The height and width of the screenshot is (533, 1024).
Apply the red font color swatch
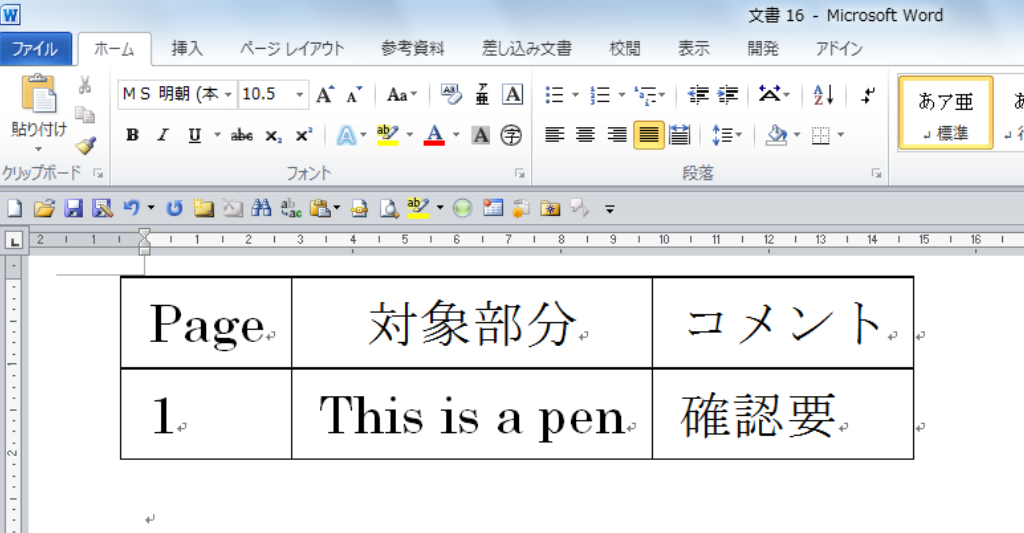434,135
